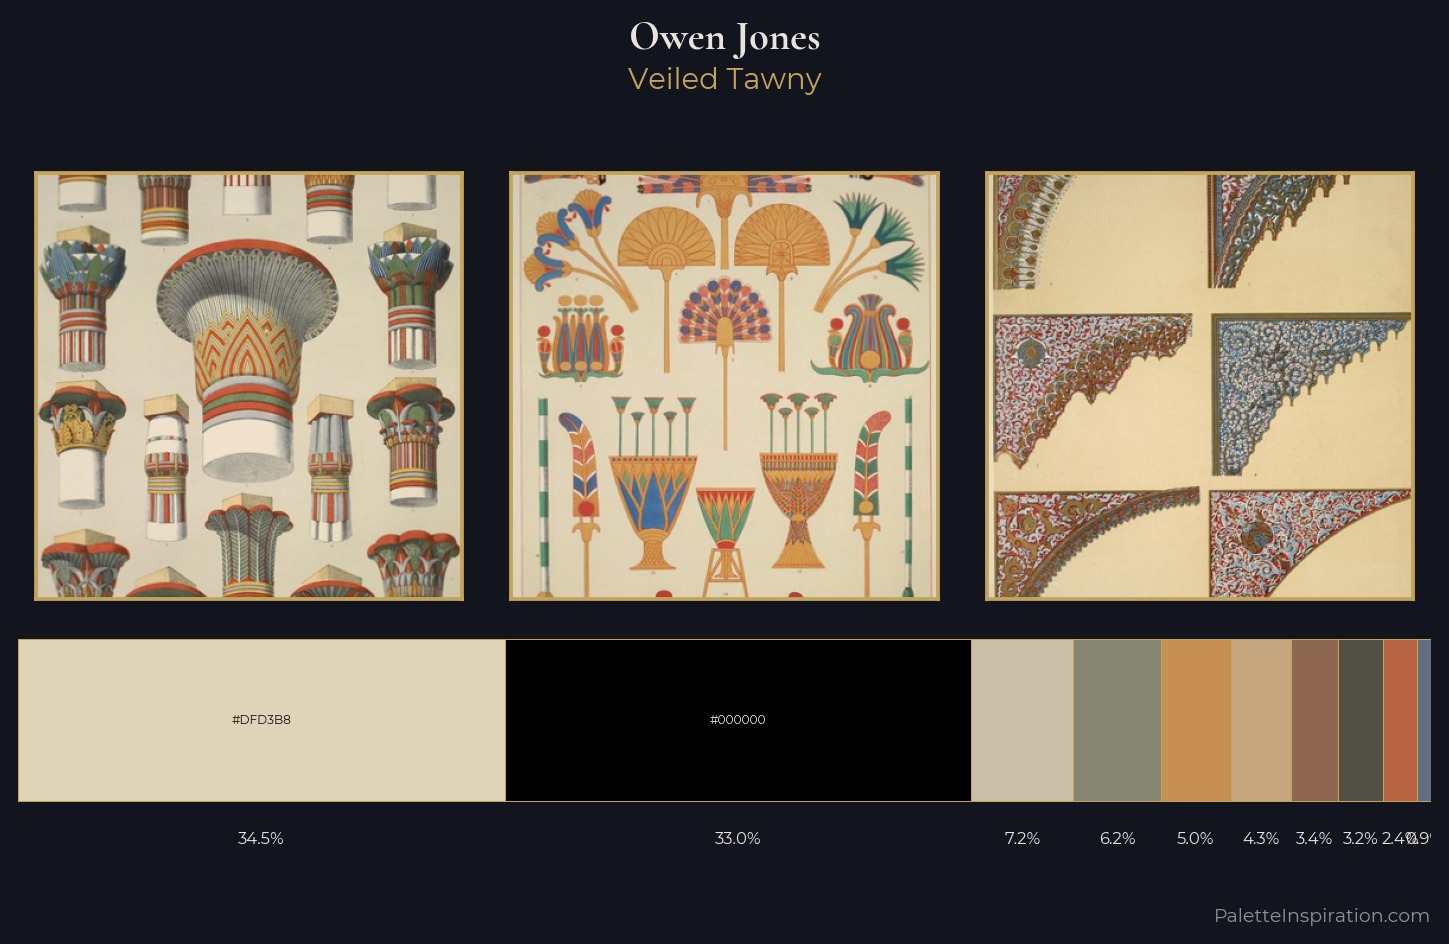Open the Egyptian column capitals image
The height and width of the screenshot is (944, 1449).
[x=249, y=386]
